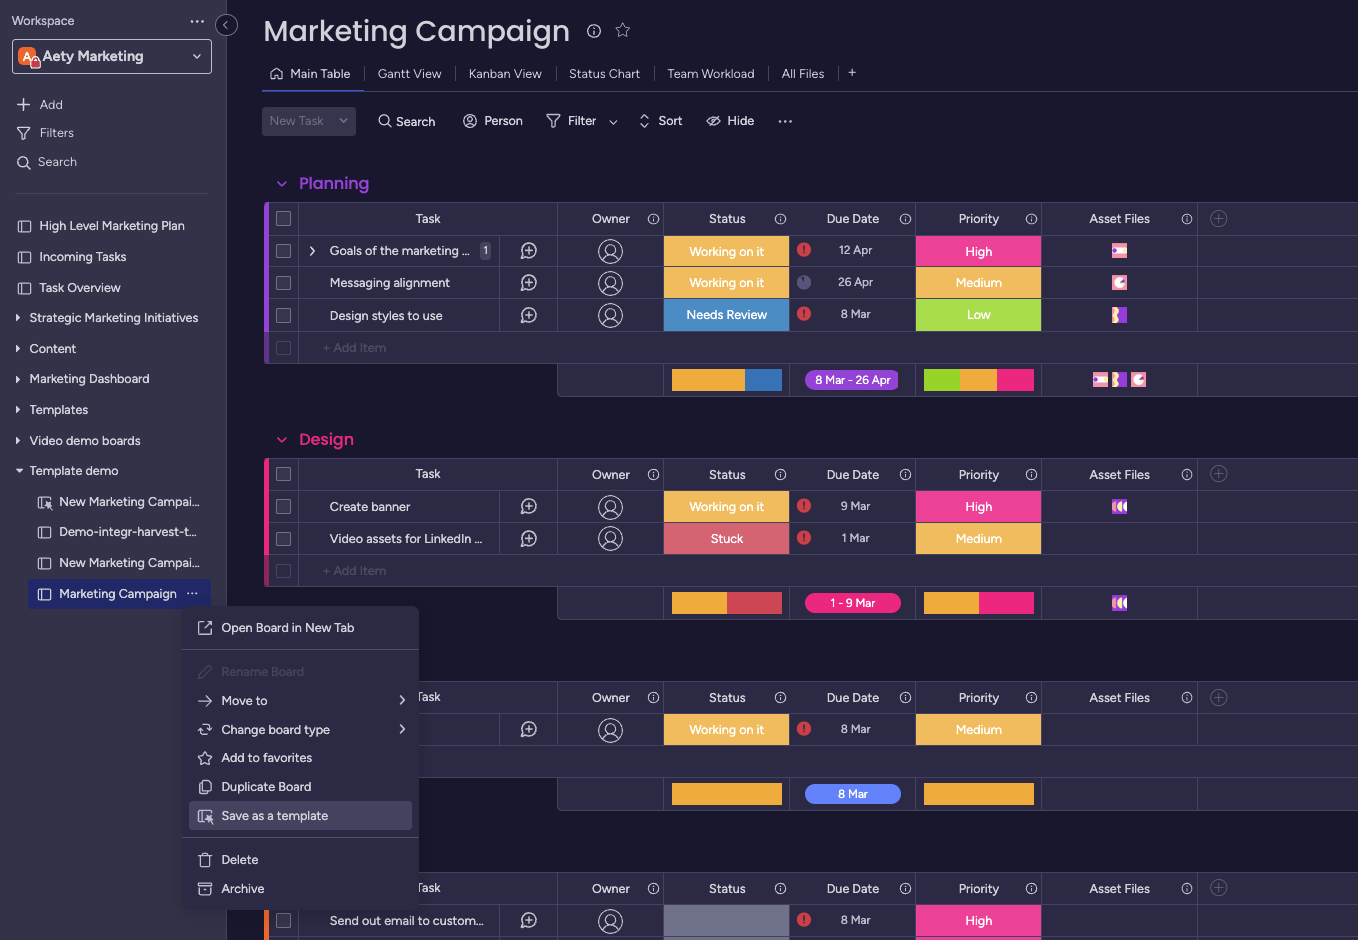The image size is (1358, 940).
Task: Open Search in the board toolbar
Action: click(x=406, y=121)
